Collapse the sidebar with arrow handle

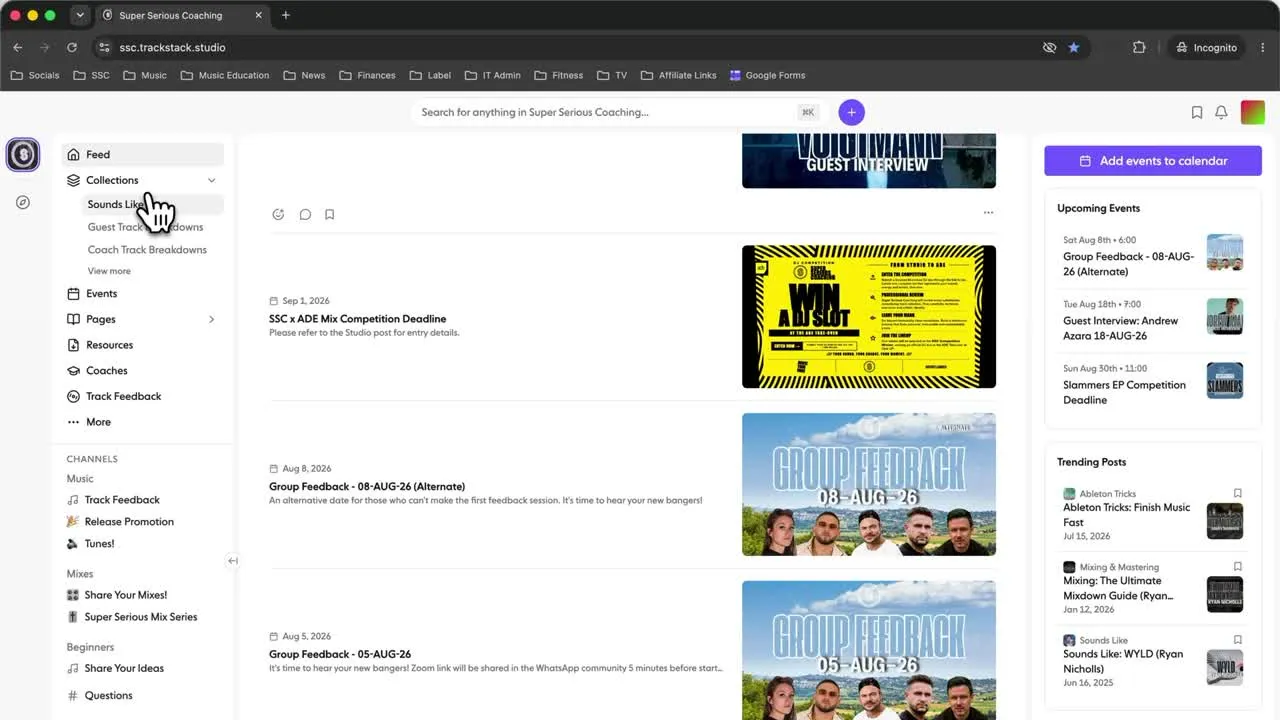coord(233,561)
